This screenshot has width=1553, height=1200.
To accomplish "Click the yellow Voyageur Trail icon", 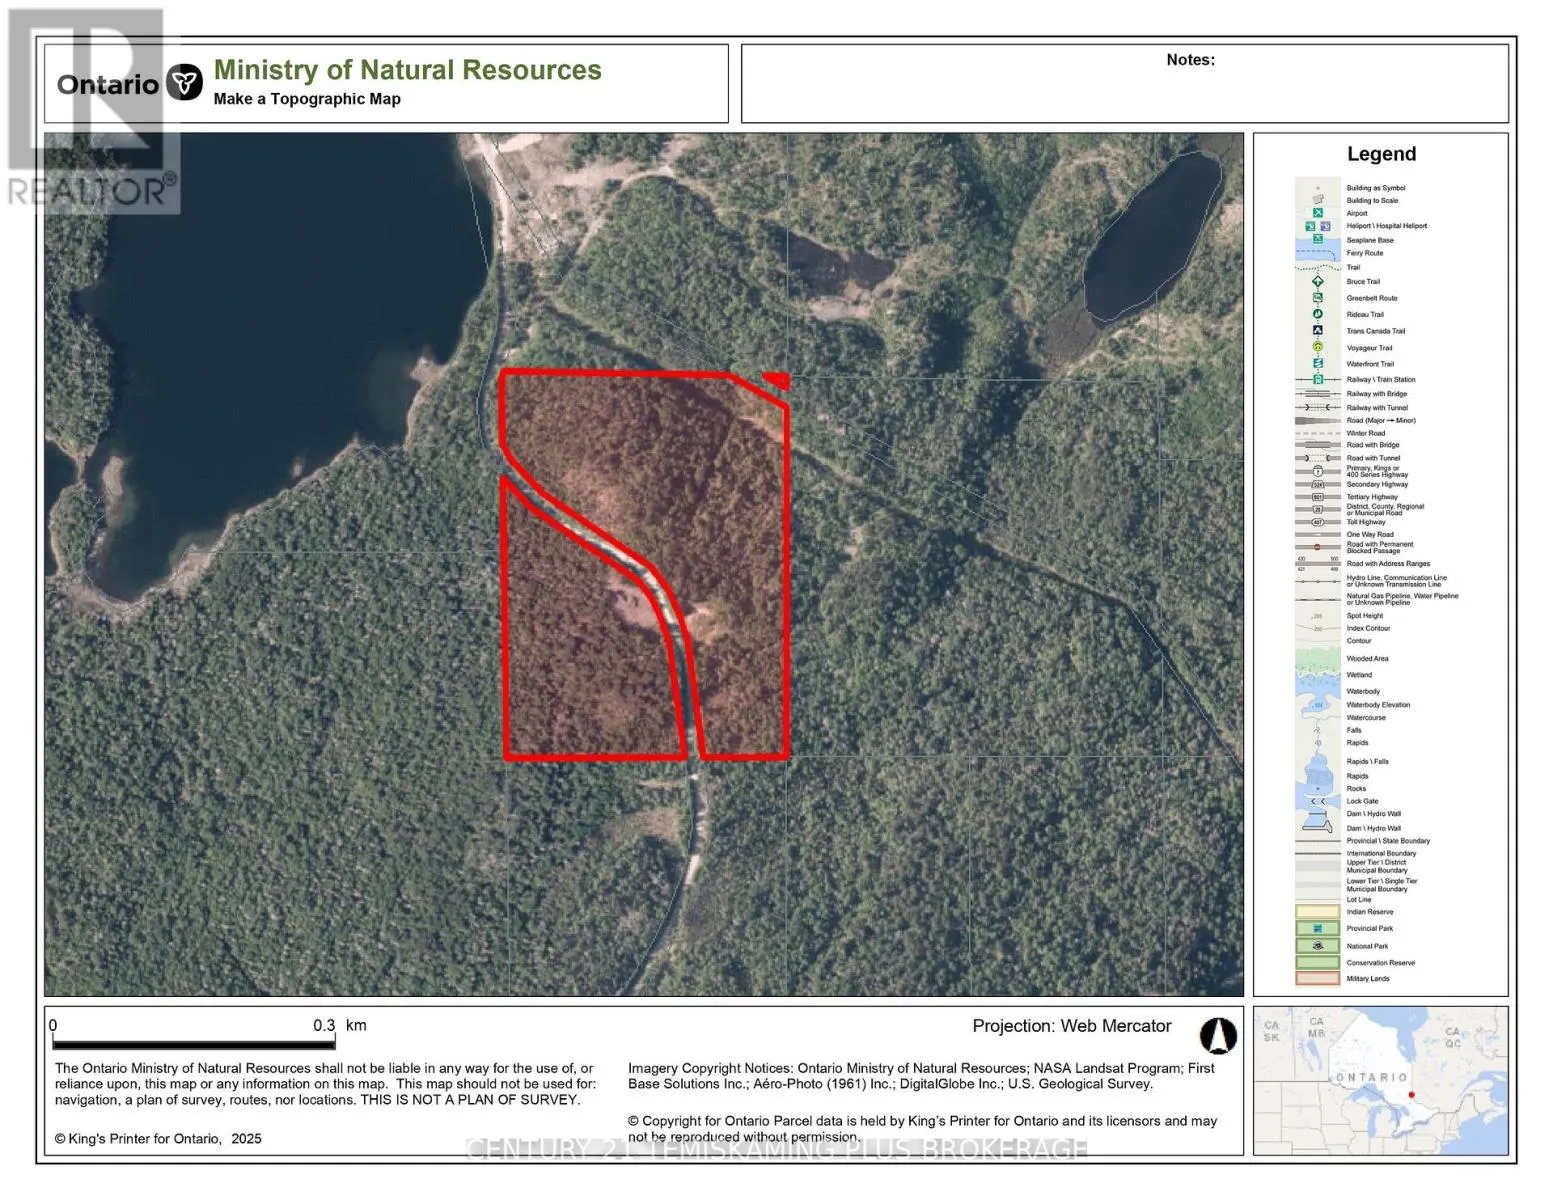I will 1317,347.
